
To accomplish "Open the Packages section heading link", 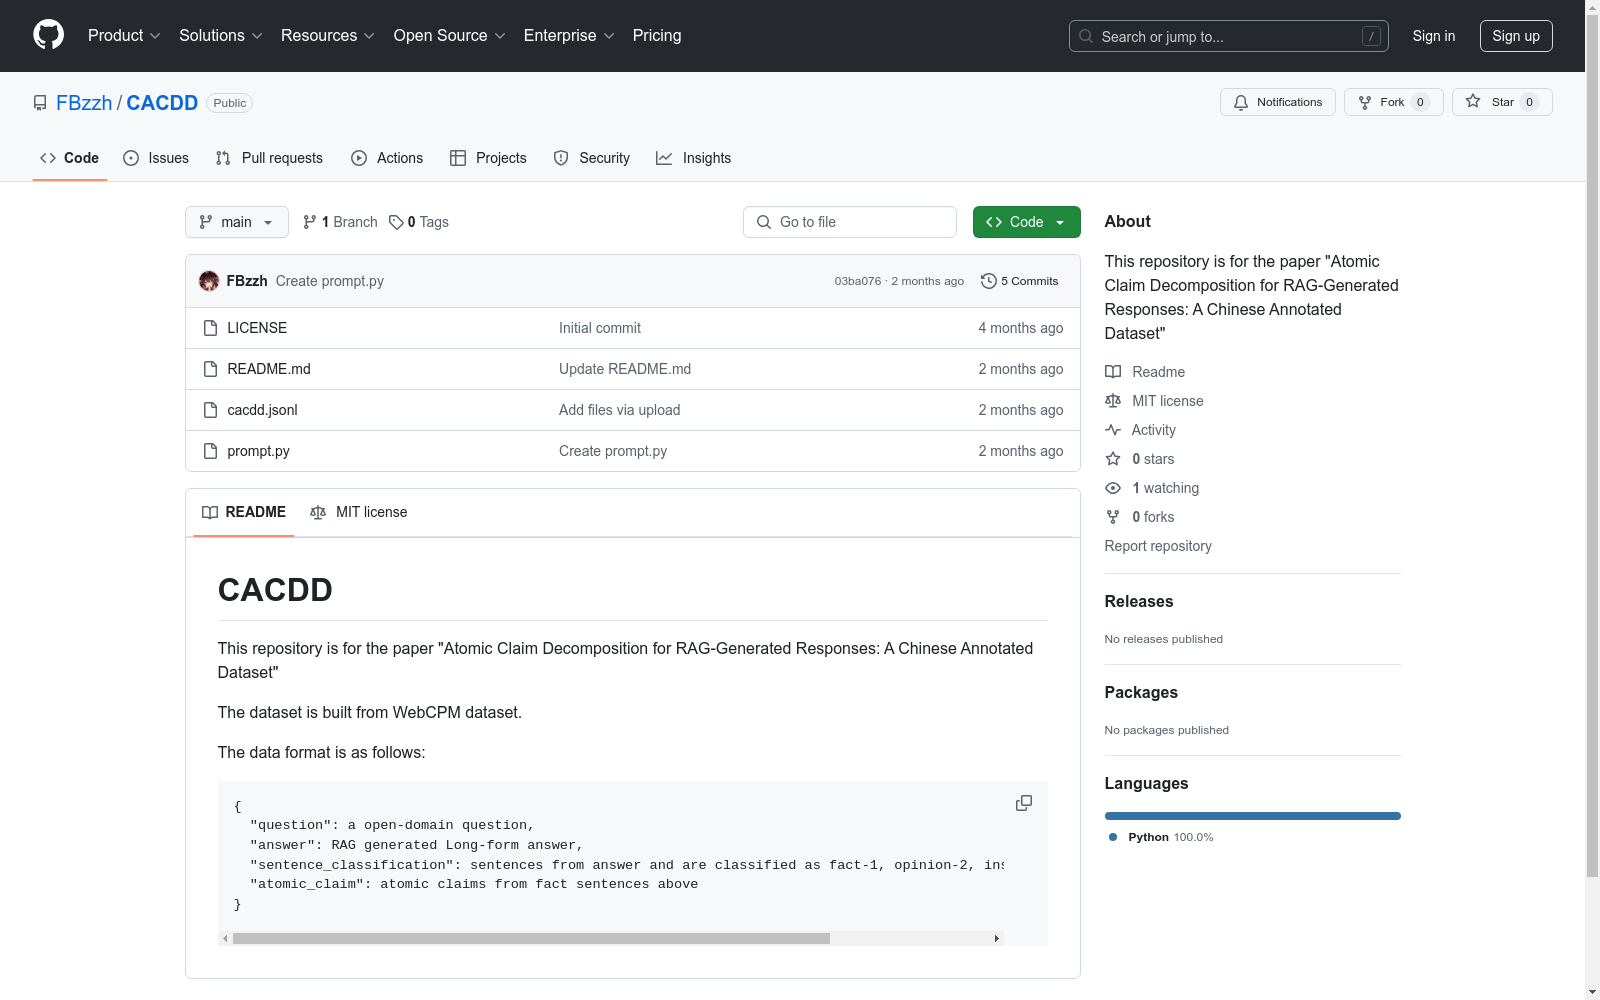I will point(1141,692).
